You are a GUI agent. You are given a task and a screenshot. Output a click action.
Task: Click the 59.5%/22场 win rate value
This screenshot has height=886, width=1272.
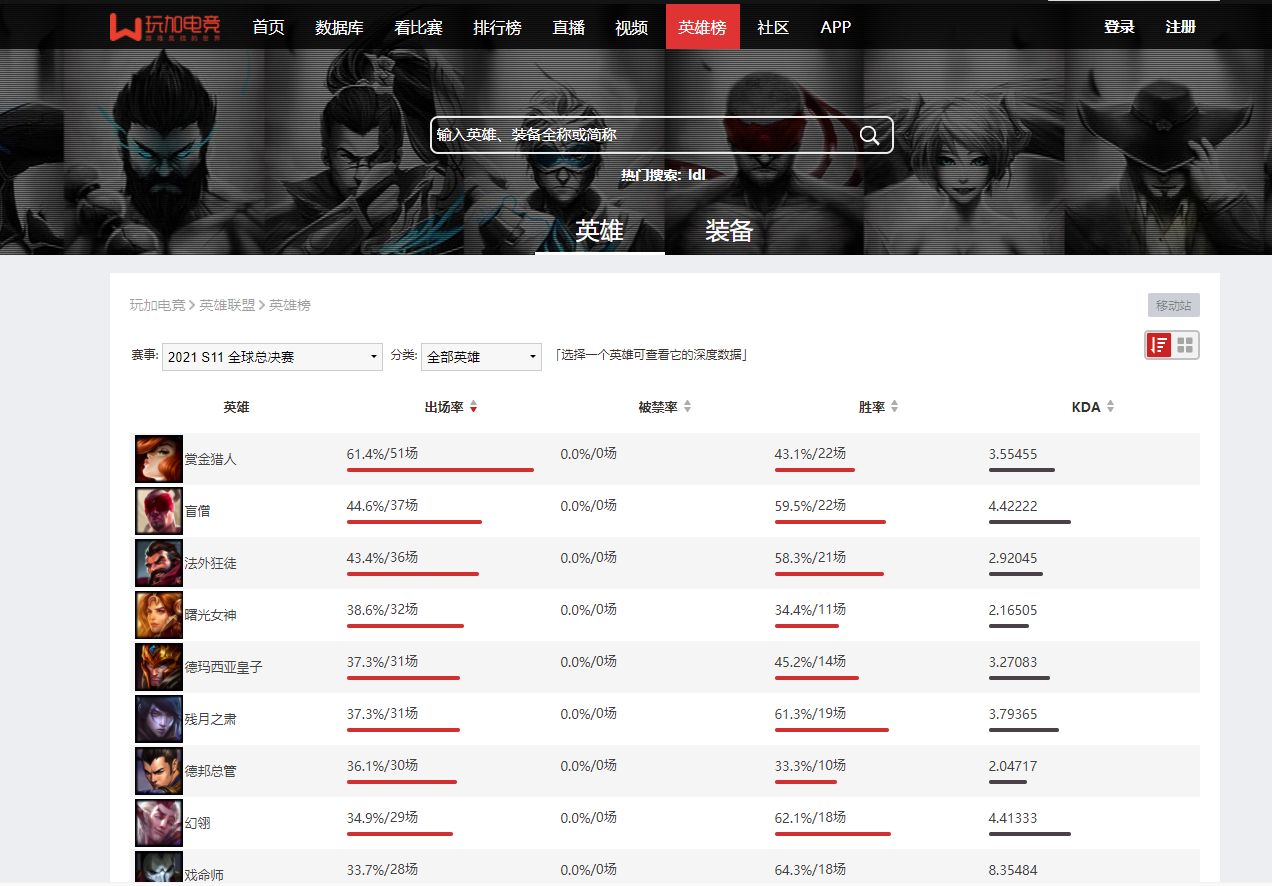(x=810, y=506)
